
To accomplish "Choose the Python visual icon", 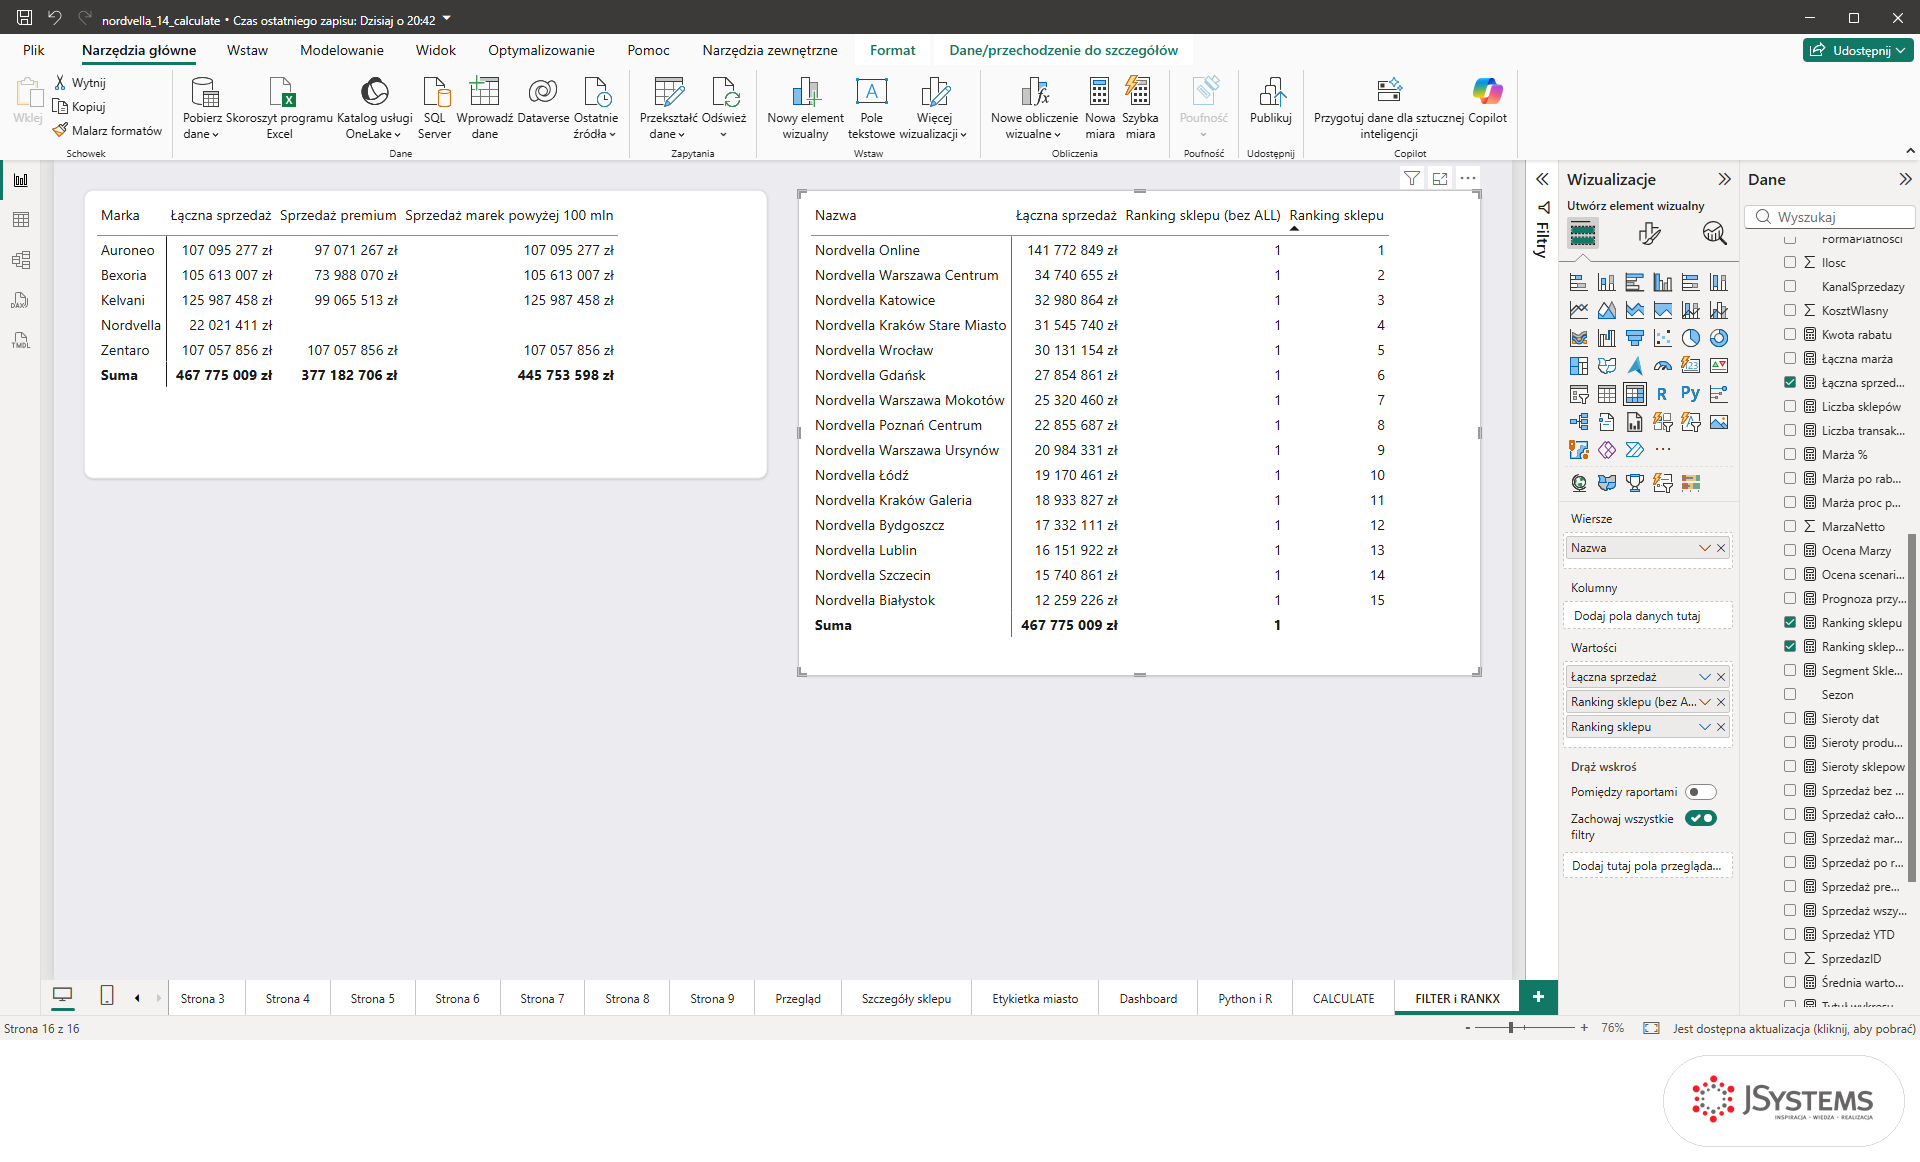I will [x=1690, y=394].
